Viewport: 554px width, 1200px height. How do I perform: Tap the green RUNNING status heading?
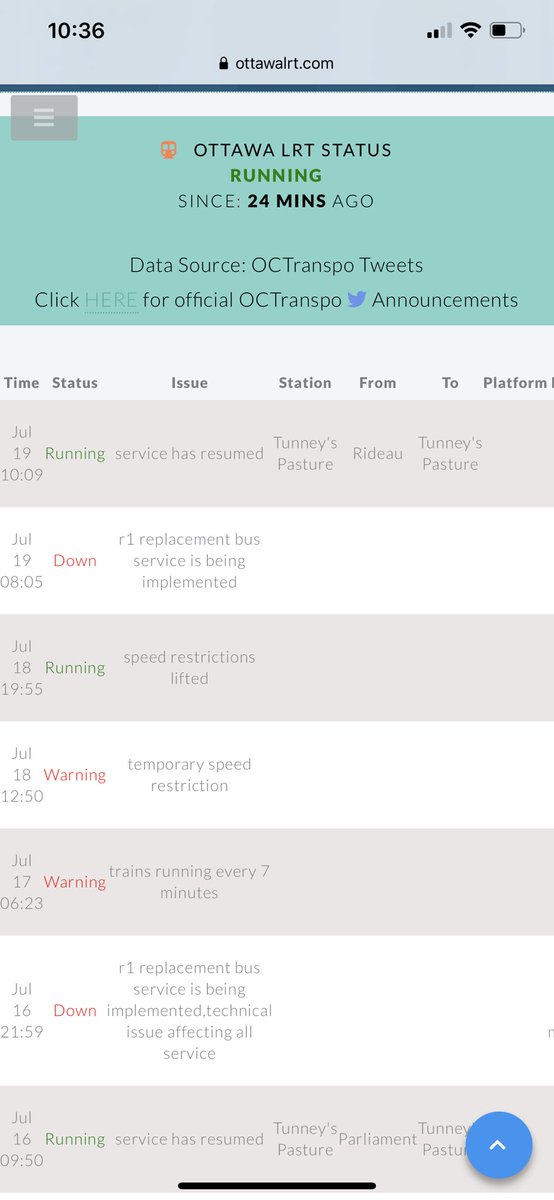click(276, 175)
